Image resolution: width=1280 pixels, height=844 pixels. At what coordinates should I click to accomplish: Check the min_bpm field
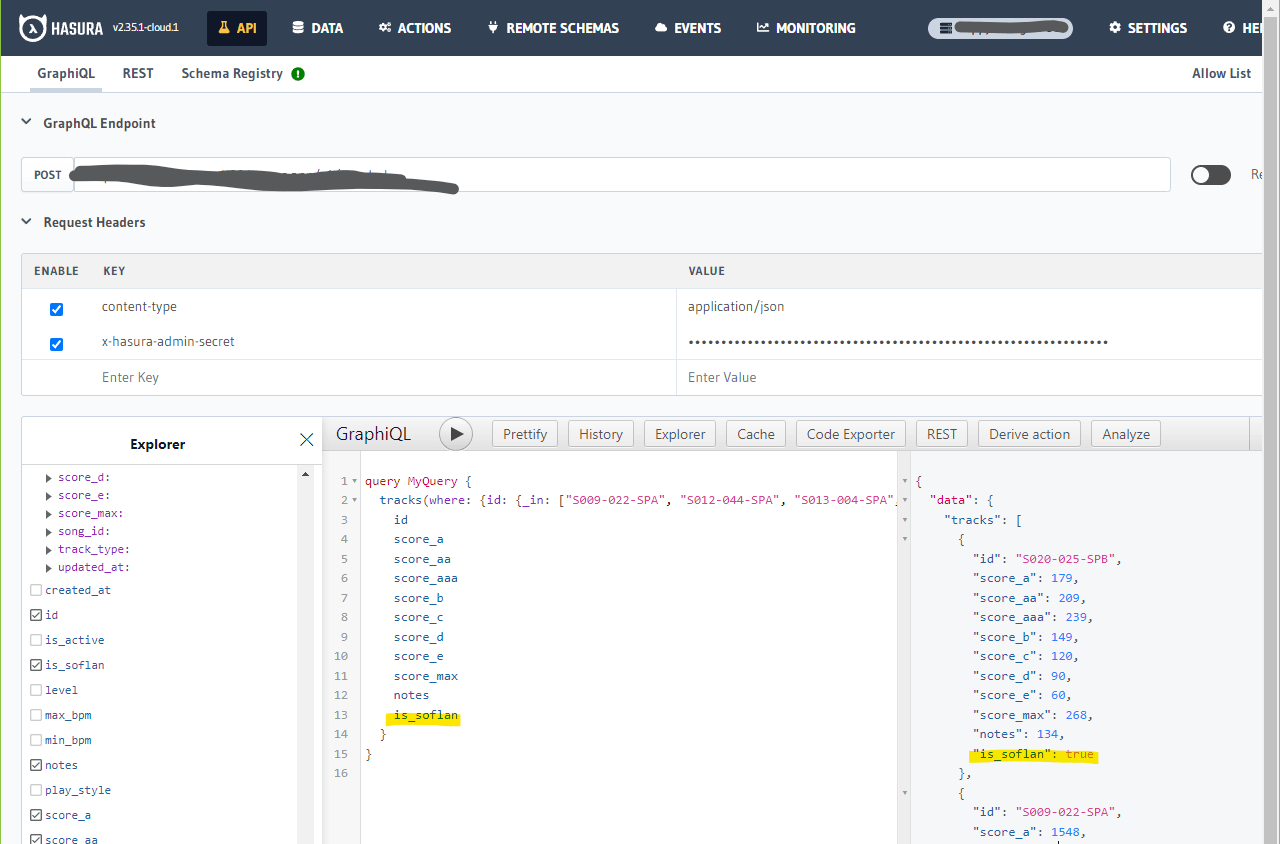pyautogui.click(x=37, y=740)
